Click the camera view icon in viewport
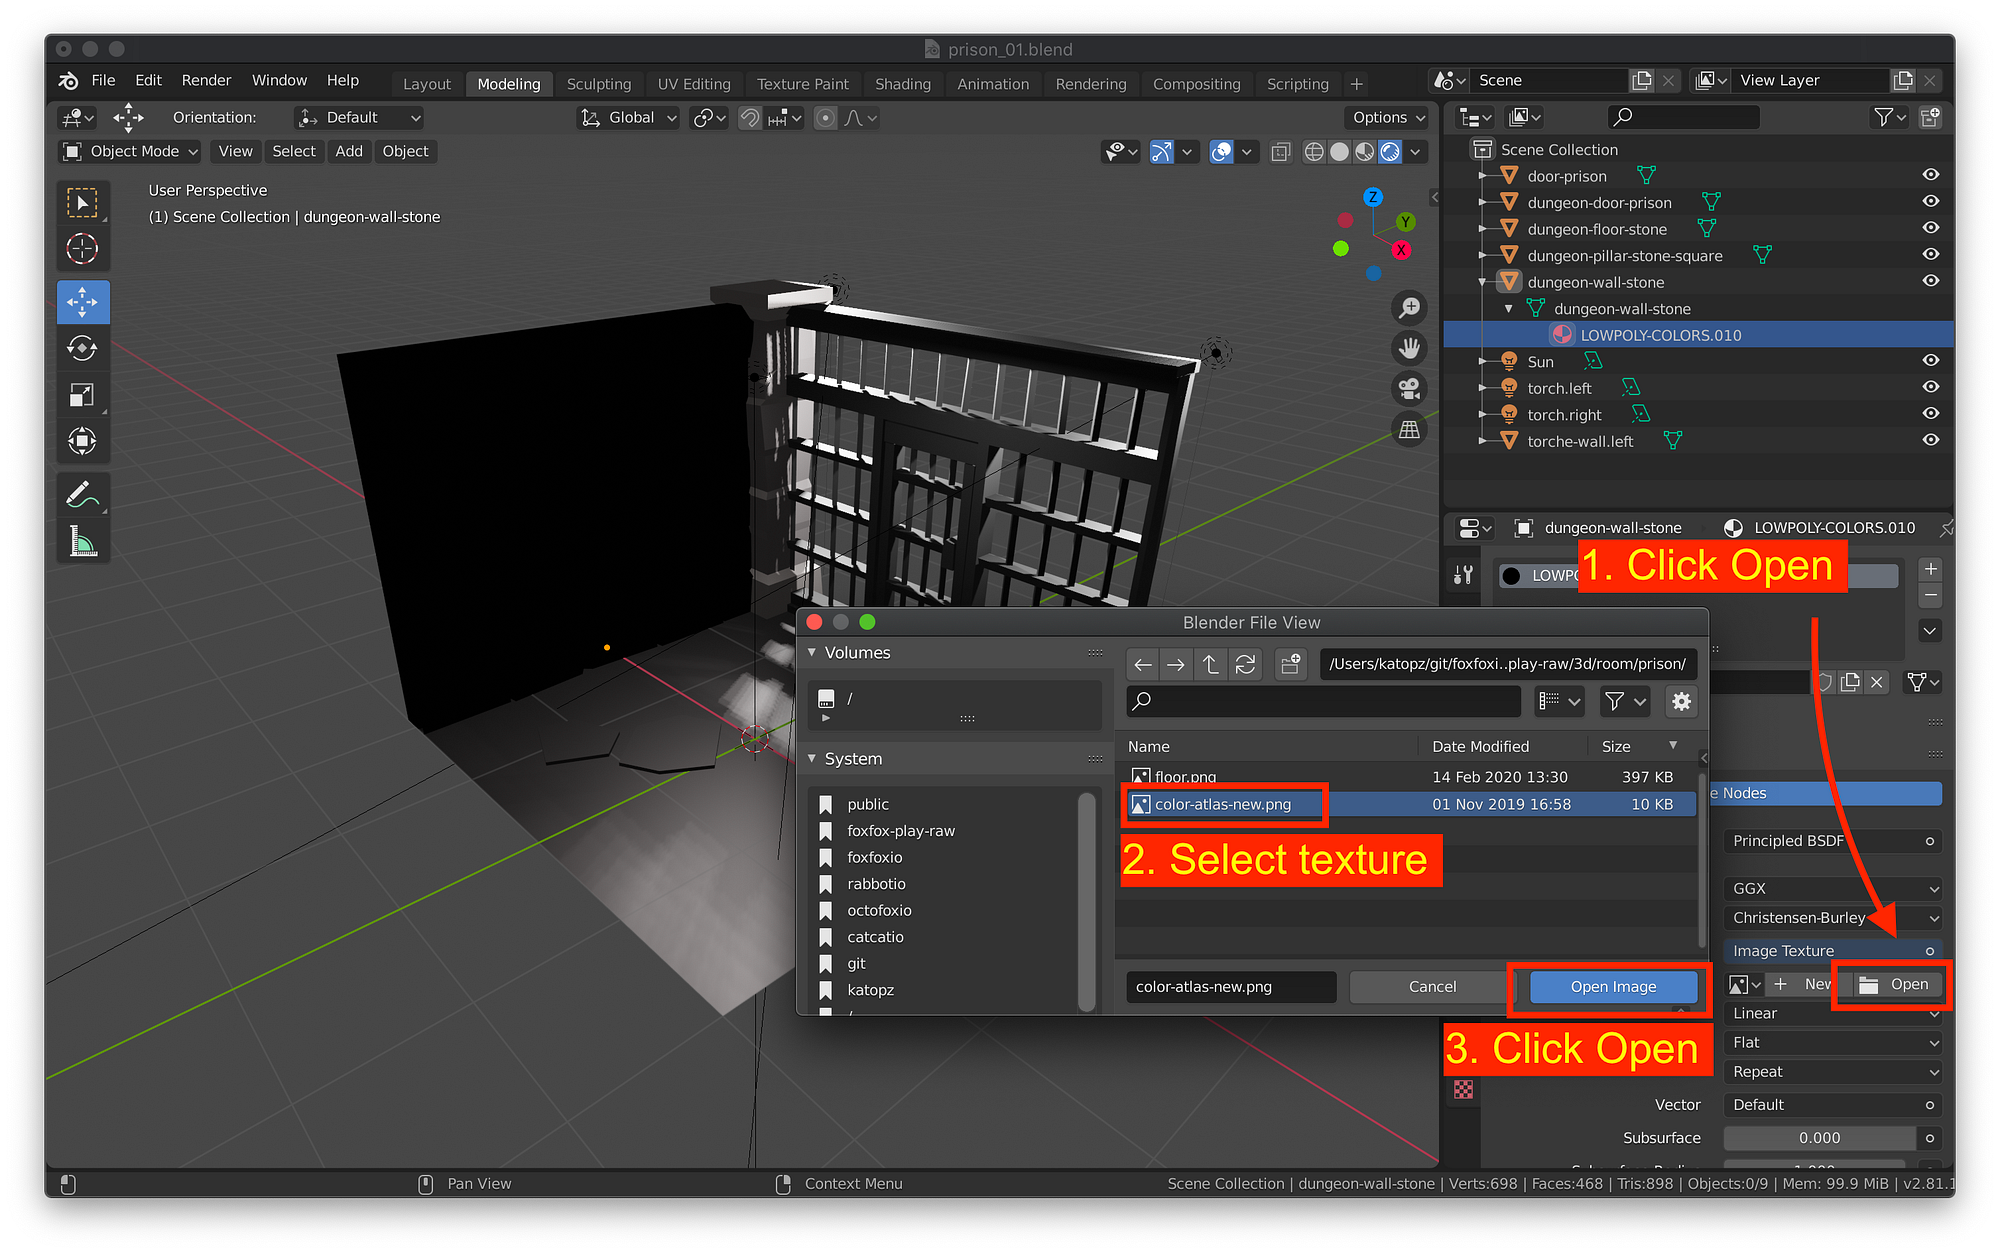 click(1409, 389)
